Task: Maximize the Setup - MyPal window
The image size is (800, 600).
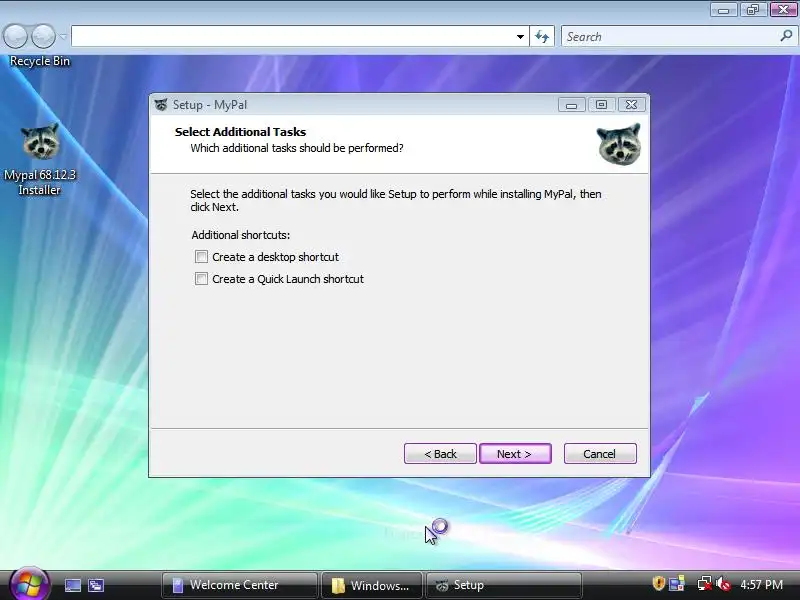Action: (x=602, y=105)
